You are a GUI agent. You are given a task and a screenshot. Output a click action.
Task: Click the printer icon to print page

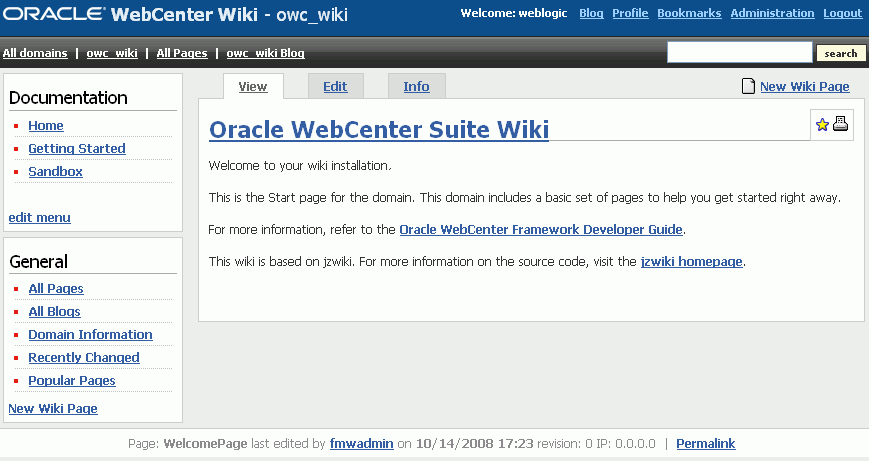pyautogui.click(x=840, y=124)
